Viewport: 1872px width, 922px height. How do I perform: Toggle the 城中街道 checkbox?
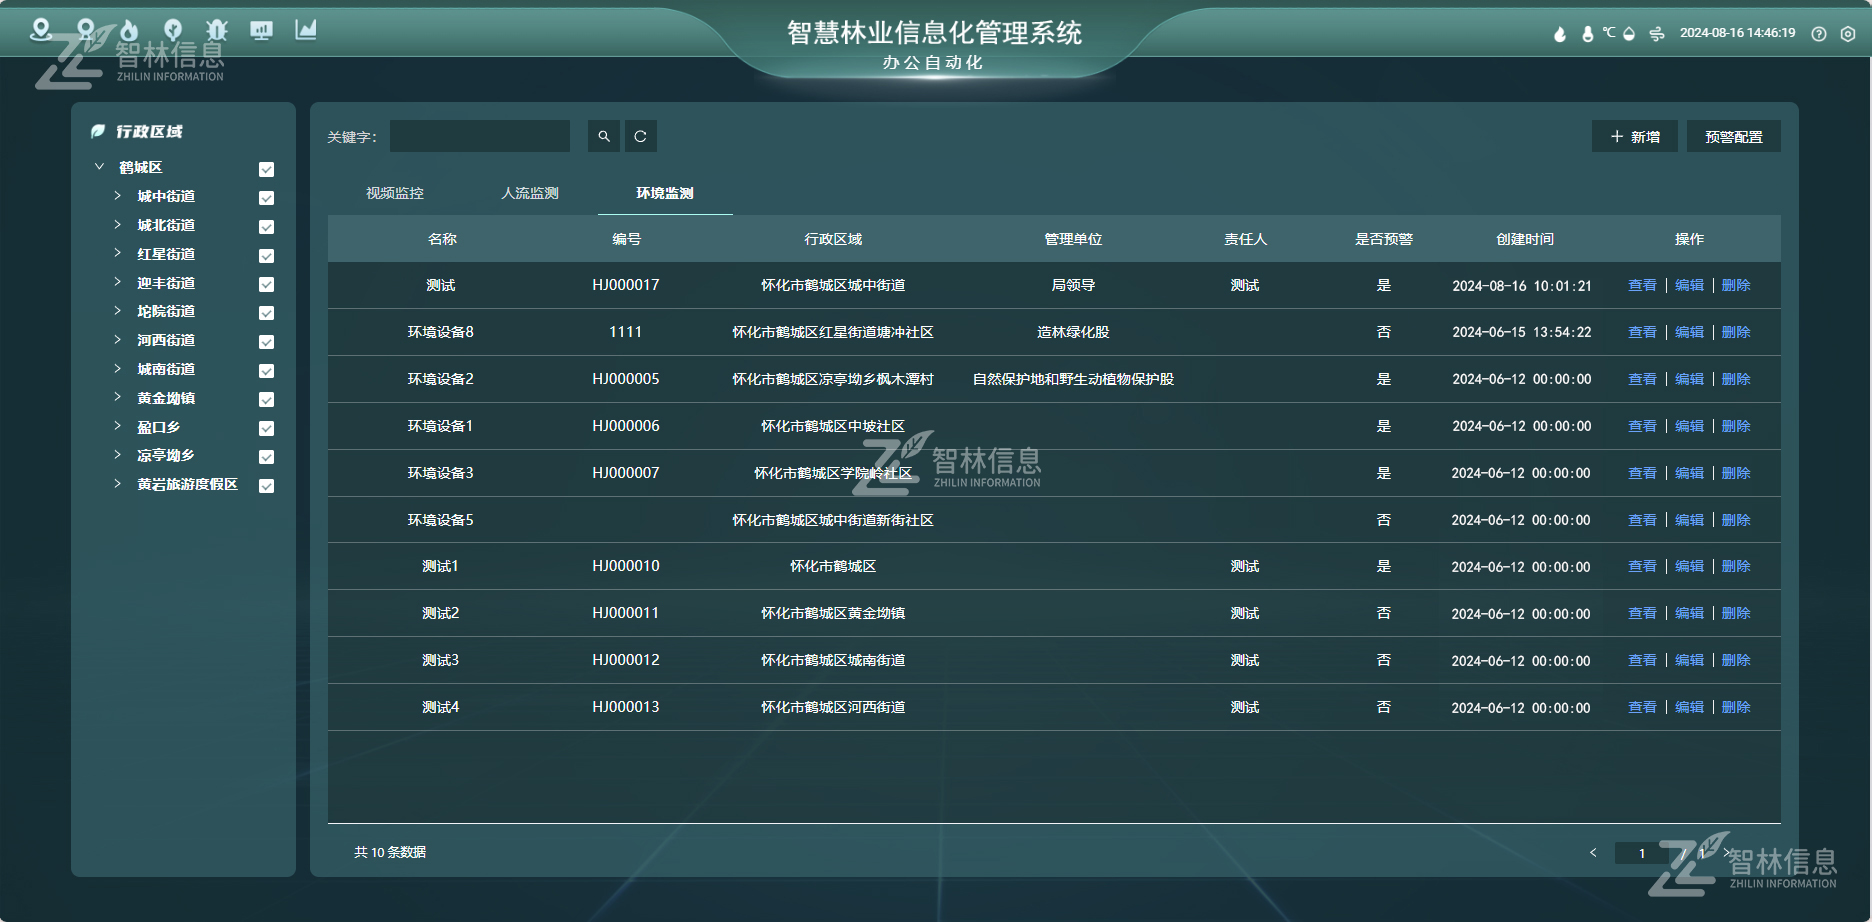point(266,198)
